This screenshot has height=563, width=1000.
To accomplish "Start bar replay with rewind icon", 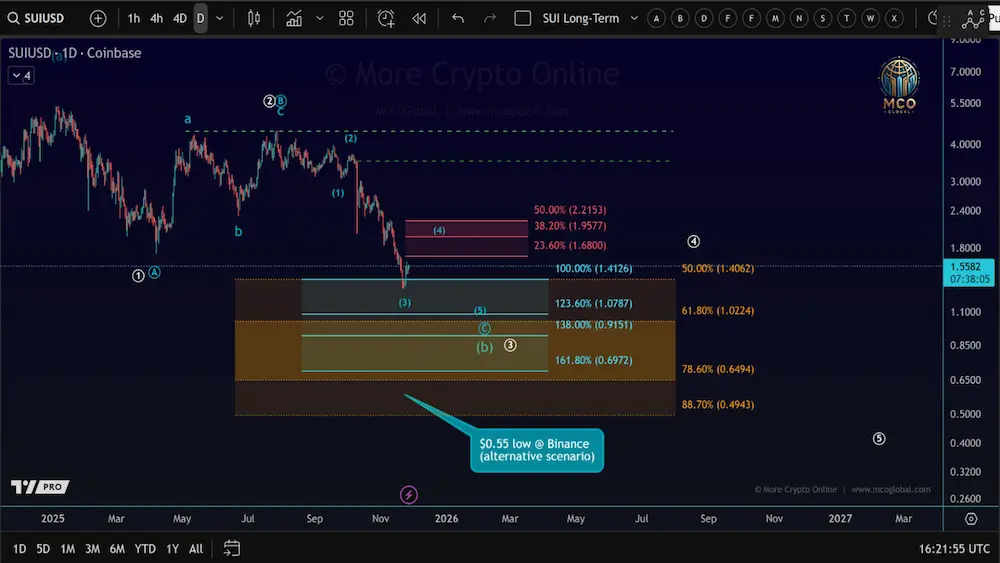I will (419, 18).
